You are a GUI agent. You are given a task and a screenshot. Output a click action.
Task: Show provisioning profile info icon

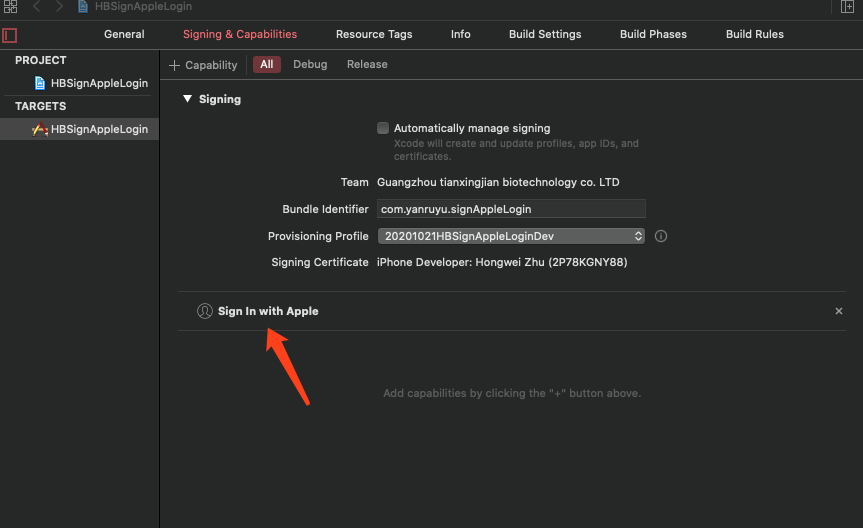click(x=660, y=236)
